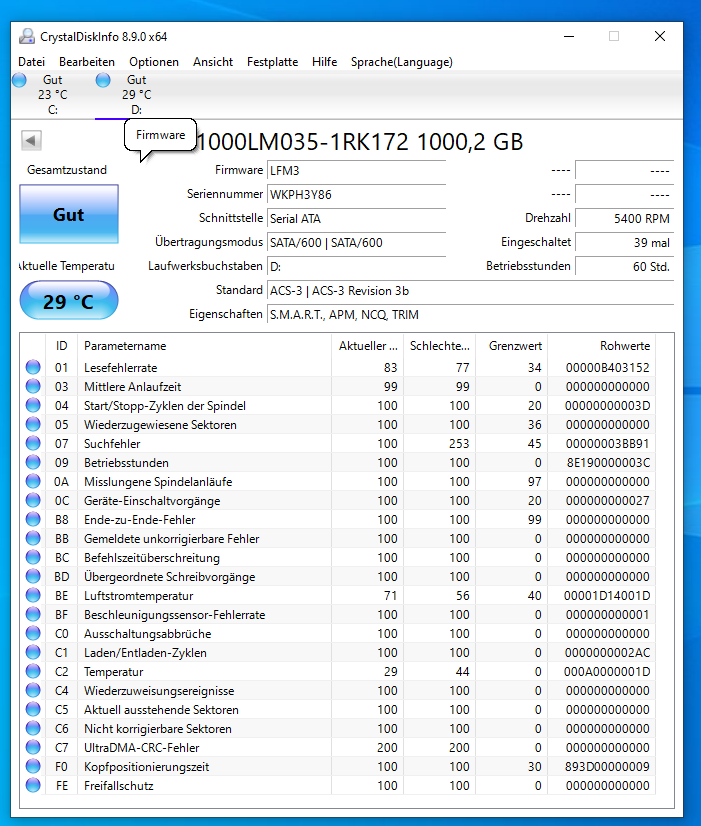Click the Betriebsstunden field 60 Std.
The height and width of the screenshot is (826, 701).
pos(625,267)
